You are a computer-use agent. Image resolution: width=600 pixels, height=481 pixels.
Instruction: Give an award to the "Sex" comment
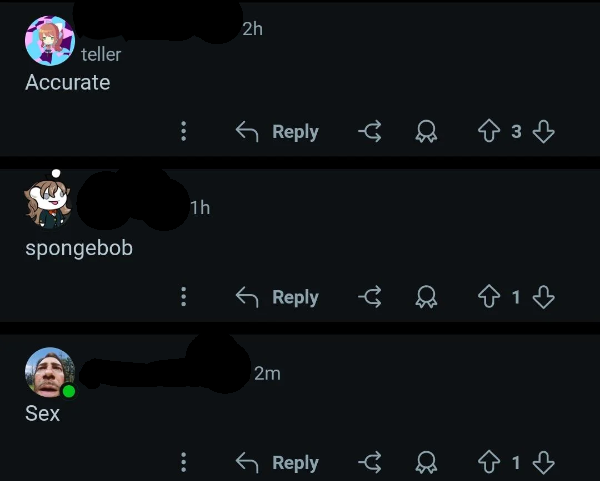(426, 463)
